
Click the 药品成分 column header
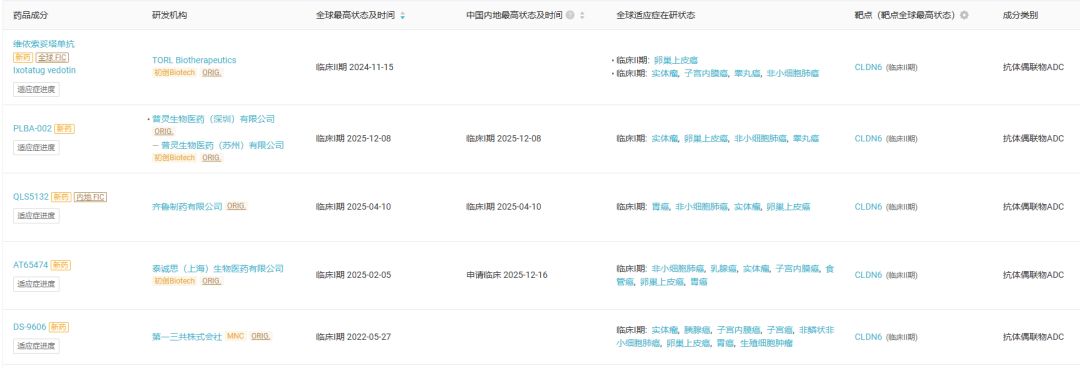coord(31,15)
